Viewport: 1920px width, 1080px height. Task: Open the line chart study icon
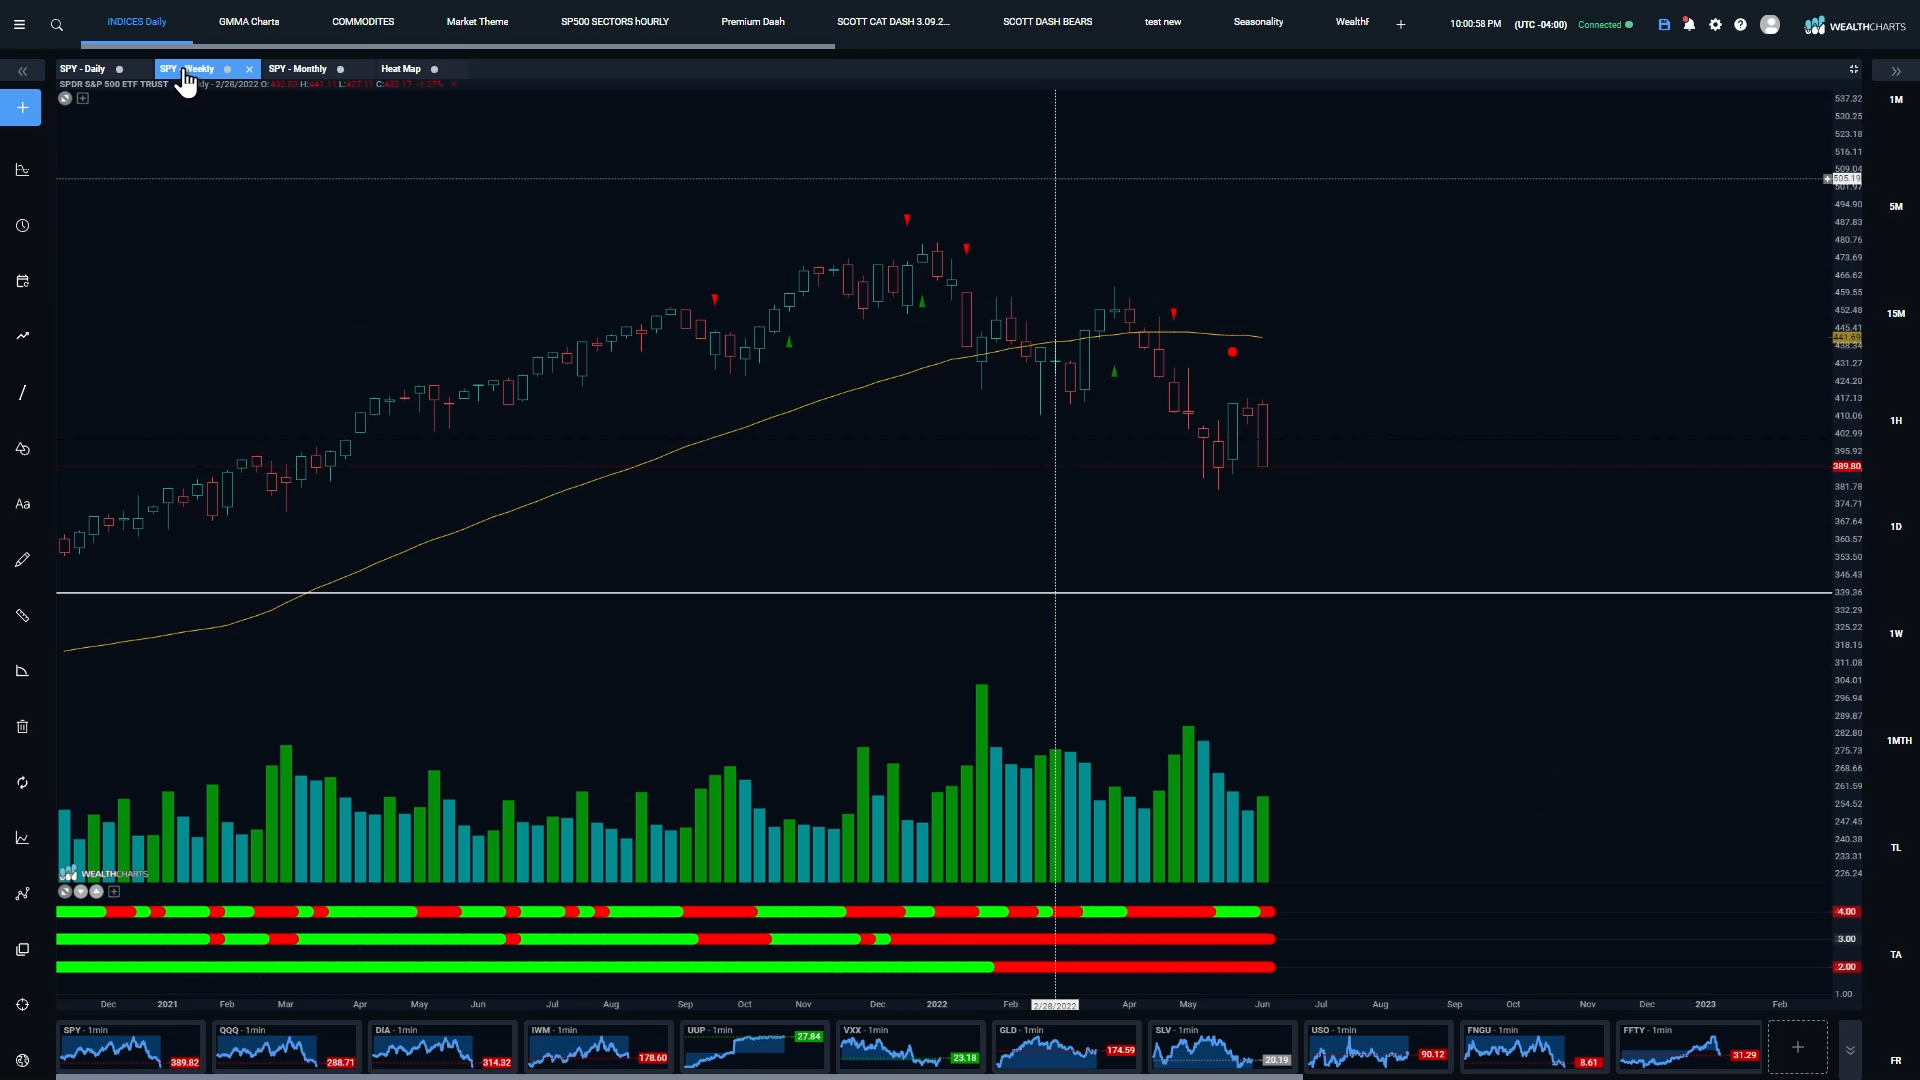(x=22, y=838)
